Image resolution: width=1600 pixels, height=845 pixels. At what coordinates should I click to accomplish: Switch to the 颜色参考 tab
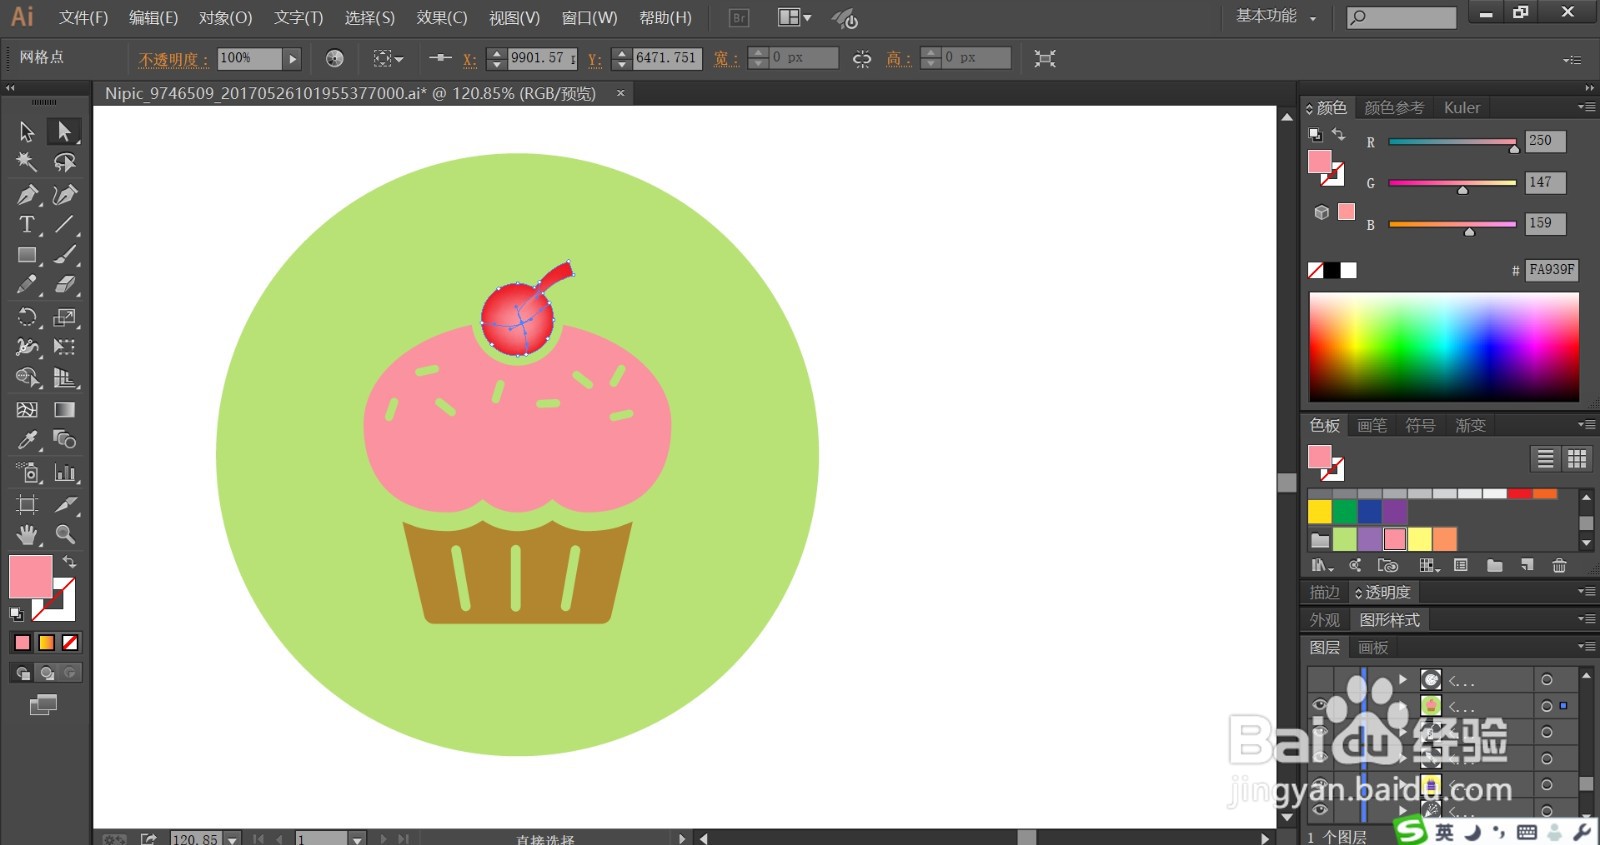[1394, 108]
